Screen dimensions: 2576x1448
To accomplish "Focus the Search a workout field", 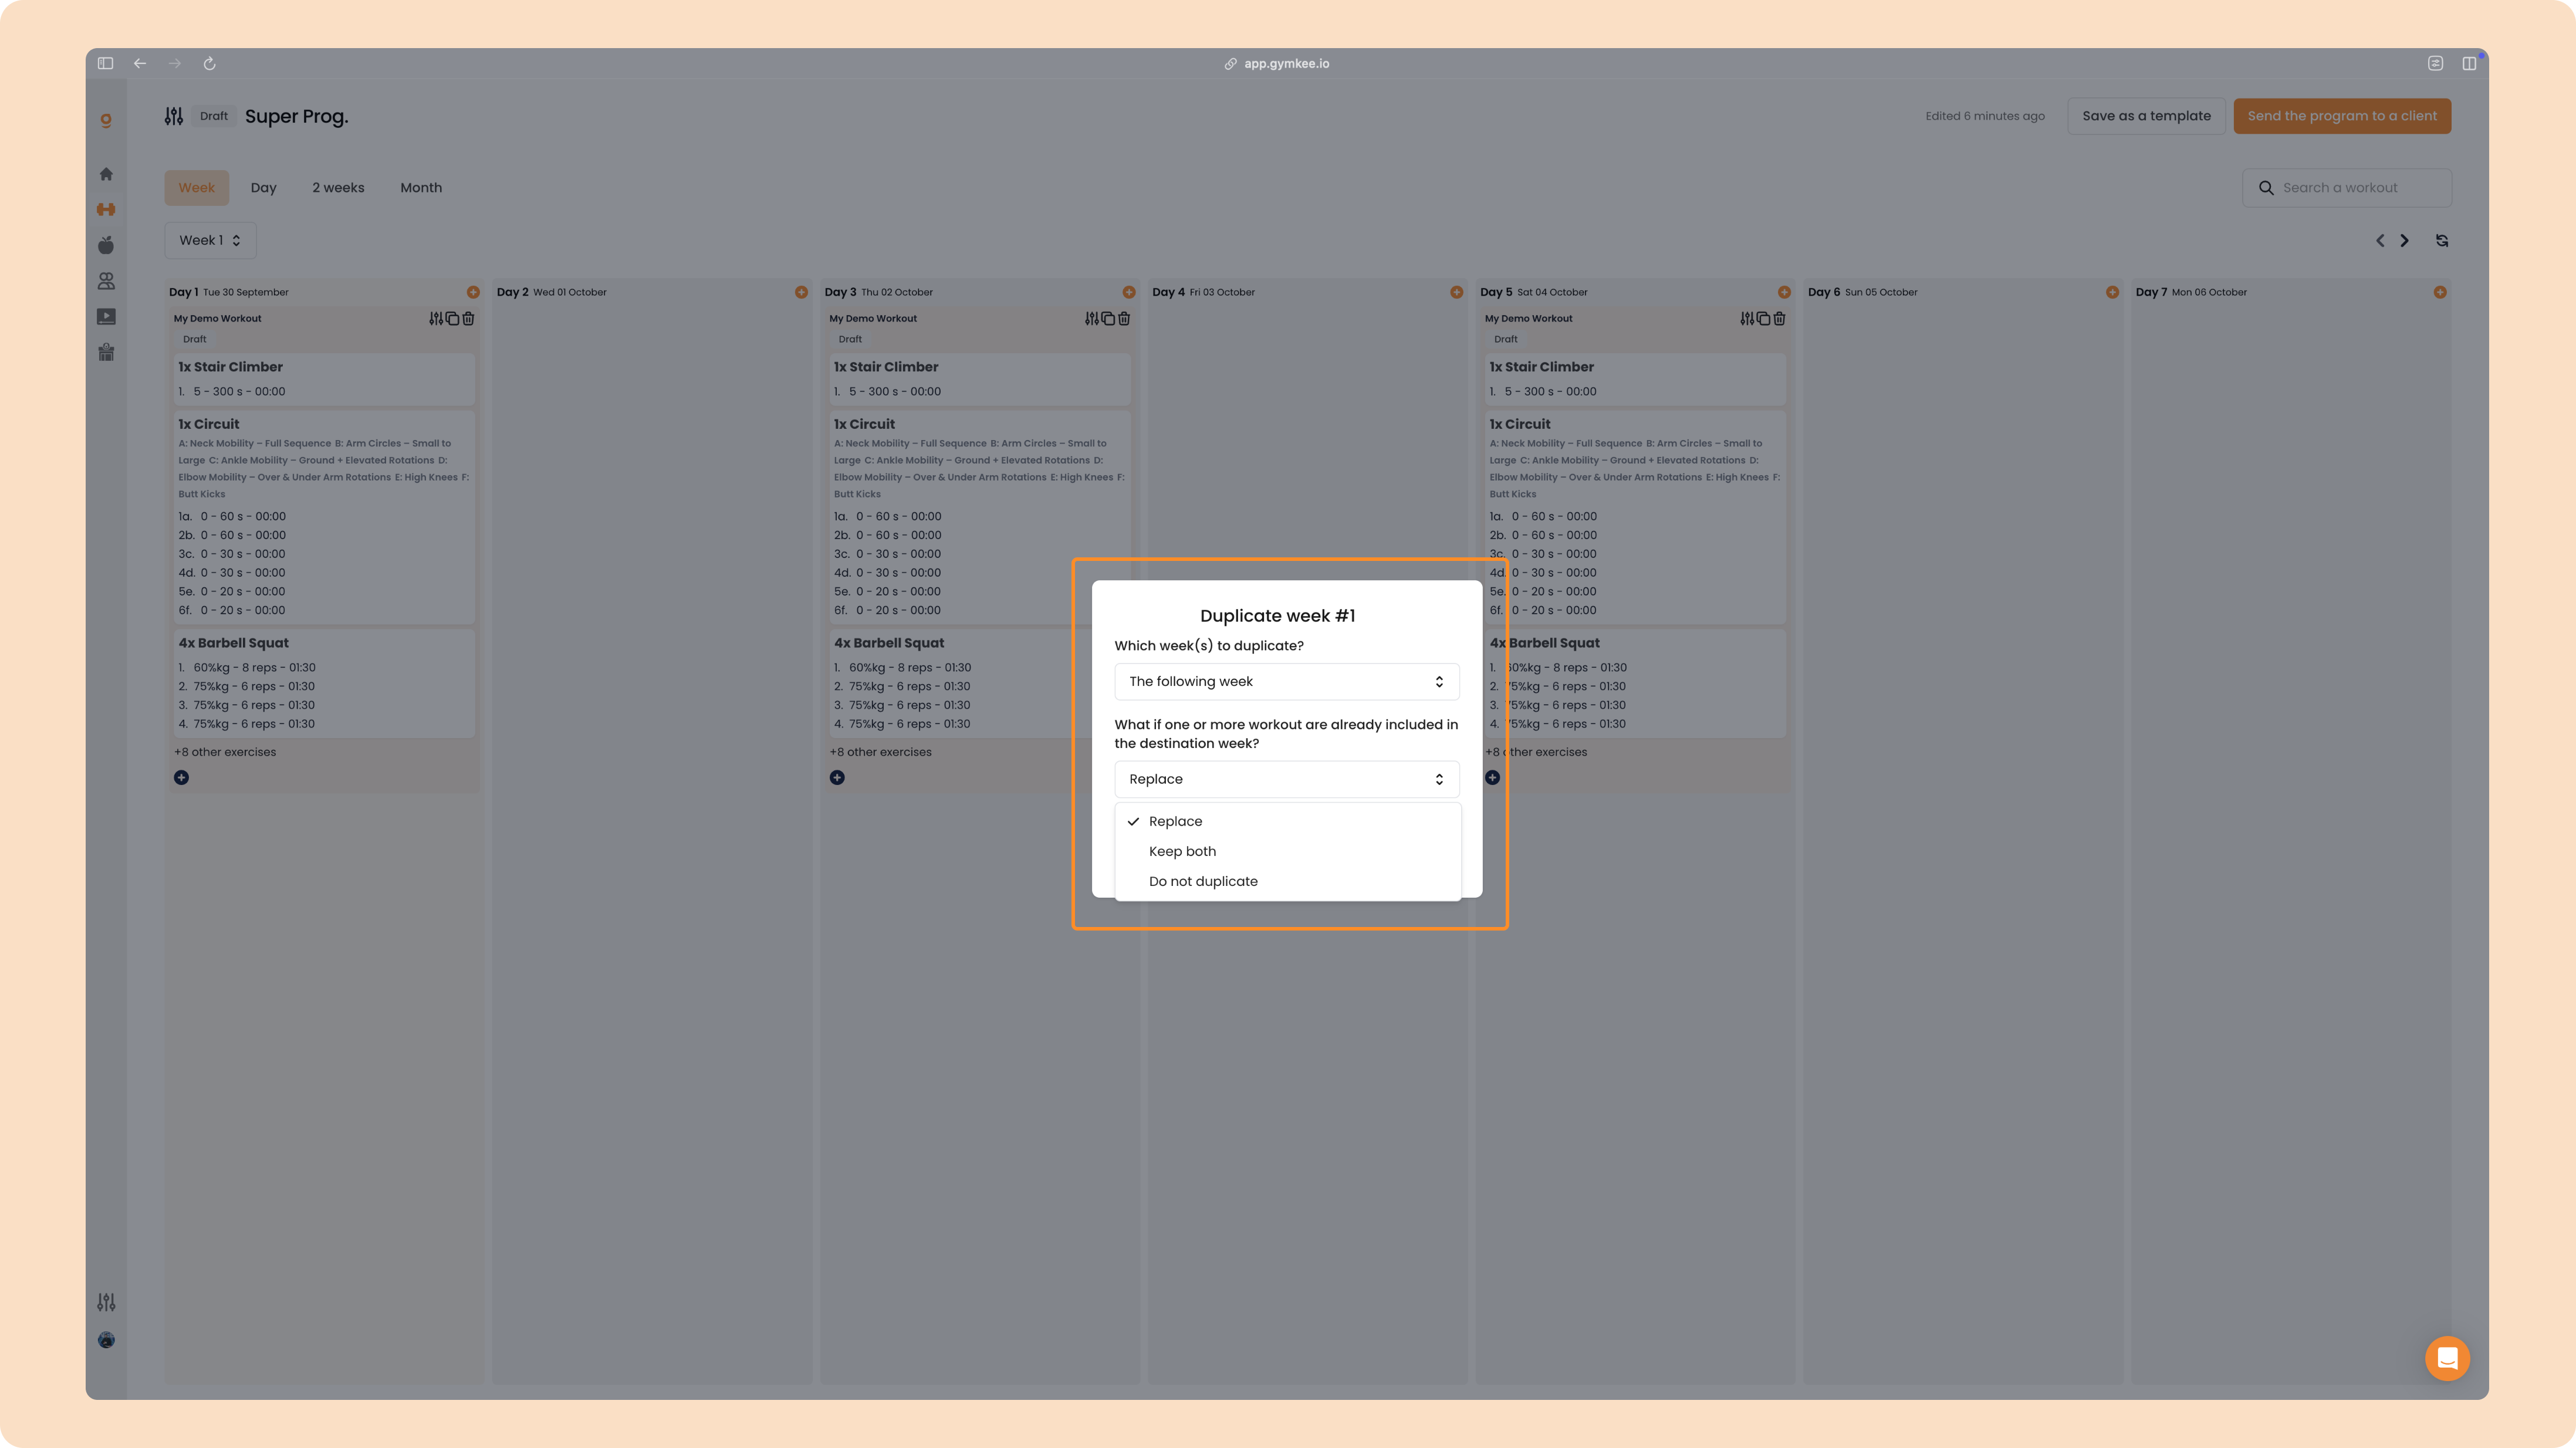I will pyautogui.click(x=2347, y=187).
